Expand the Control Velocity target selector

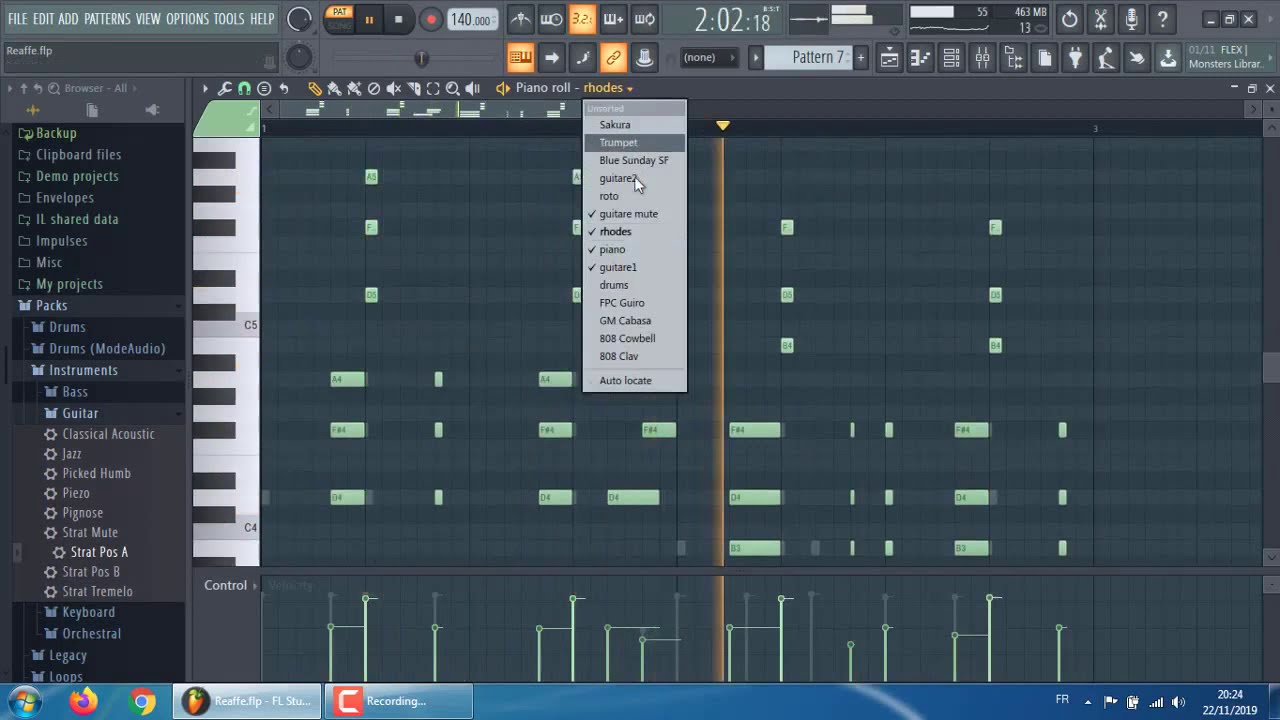tap(255, 586)
